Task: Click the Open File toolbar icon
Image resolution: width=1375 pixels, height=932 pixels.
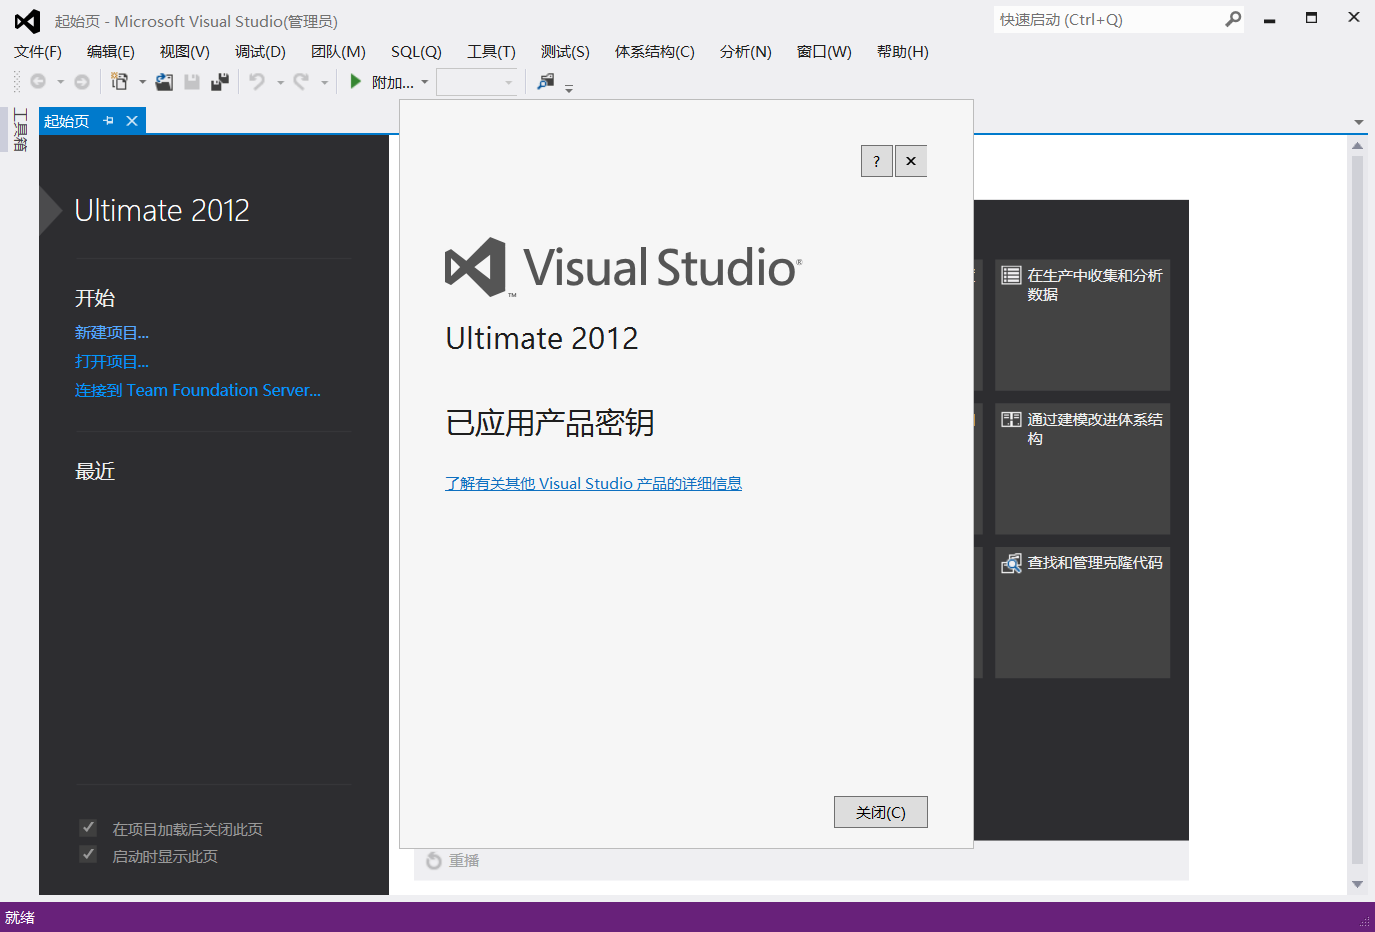Action: click(164, 82)
